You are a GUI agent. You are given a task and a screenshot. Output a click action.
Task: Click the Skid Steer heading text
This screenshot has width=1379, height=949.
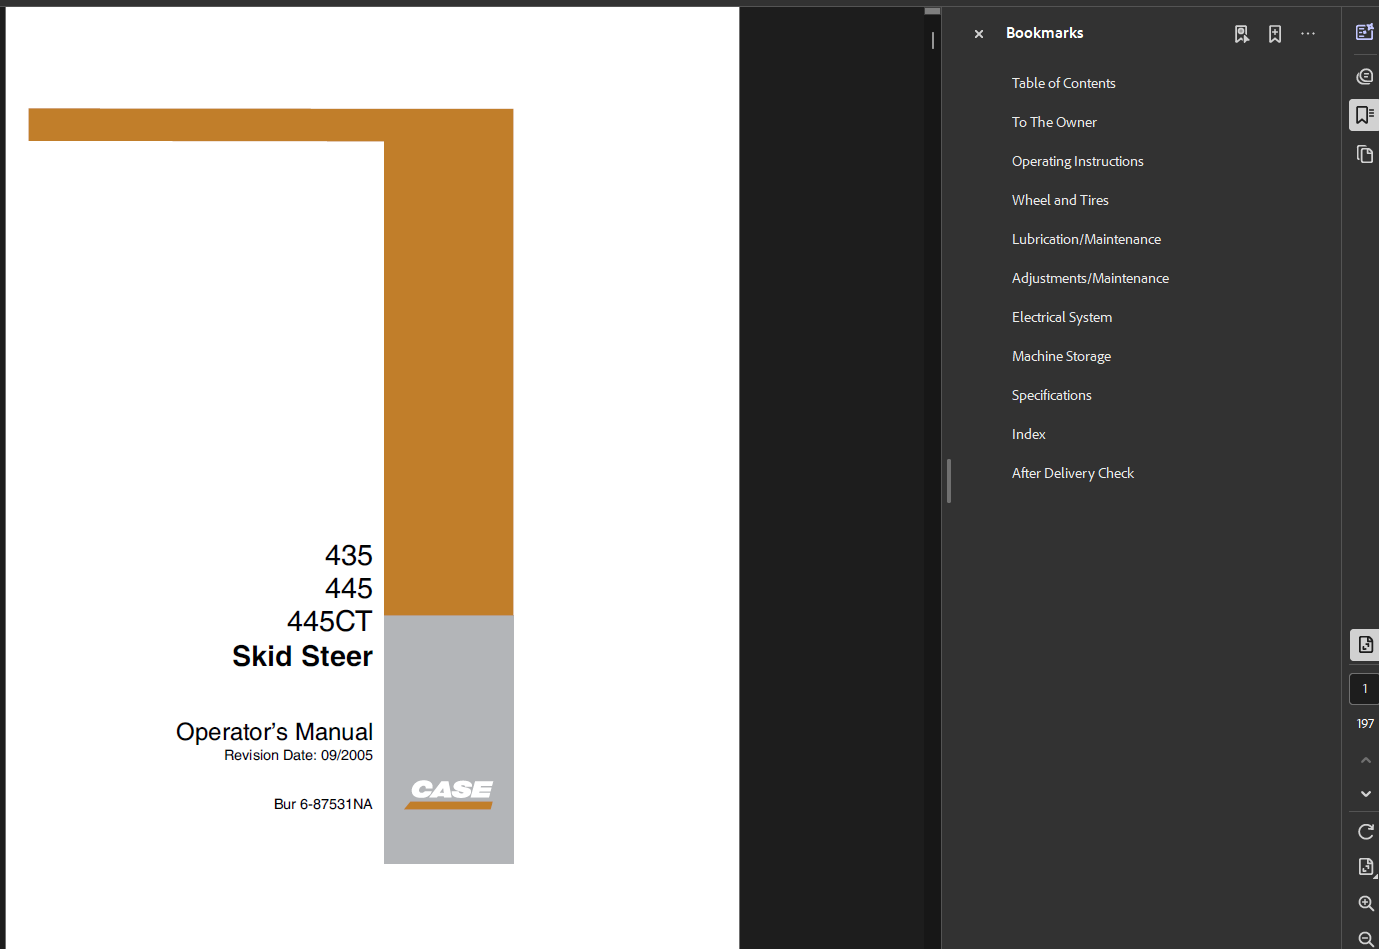[302, 656]
